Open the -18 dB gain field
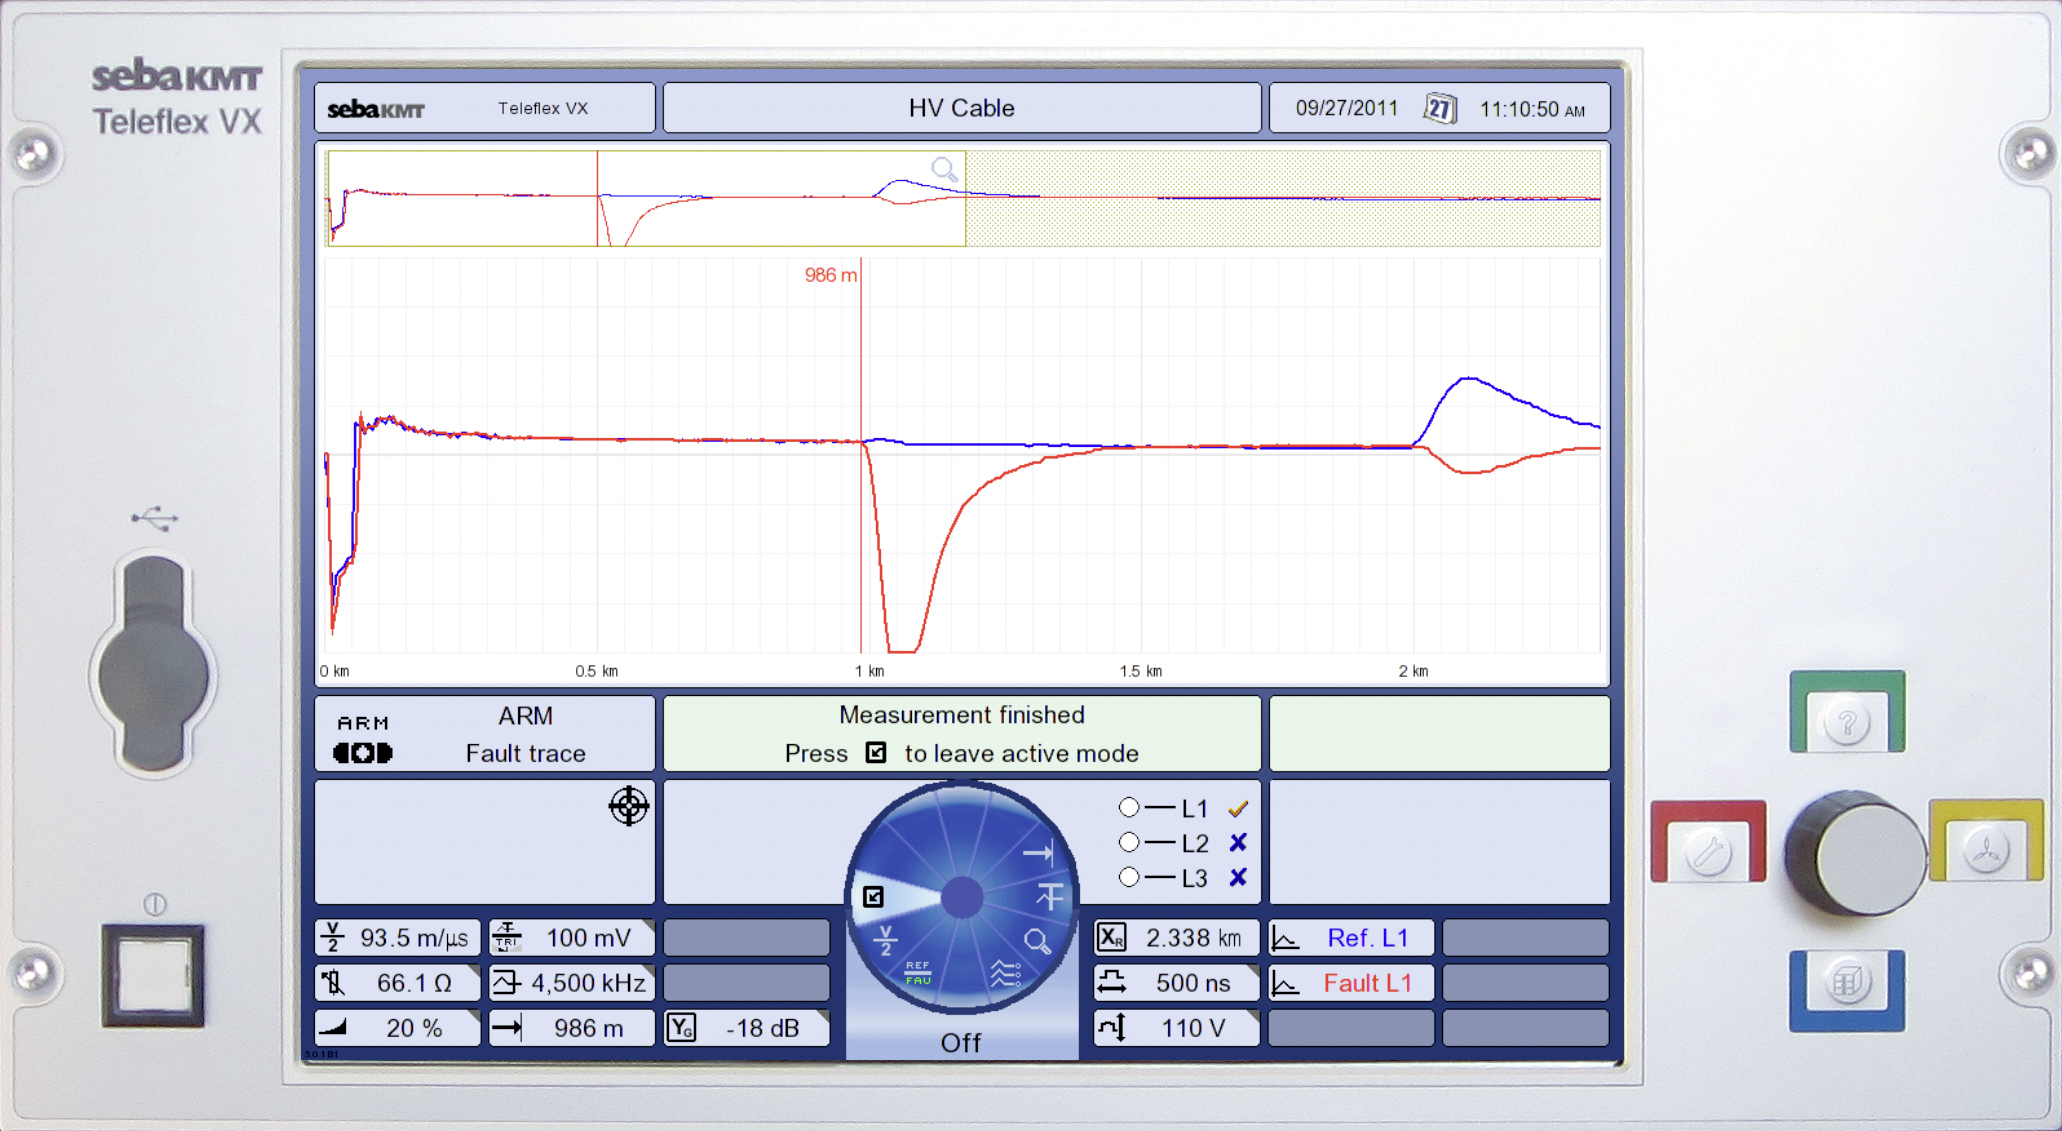Image resolution: width=2062 pixels, height=1131 pixels. coord(747,1028)
